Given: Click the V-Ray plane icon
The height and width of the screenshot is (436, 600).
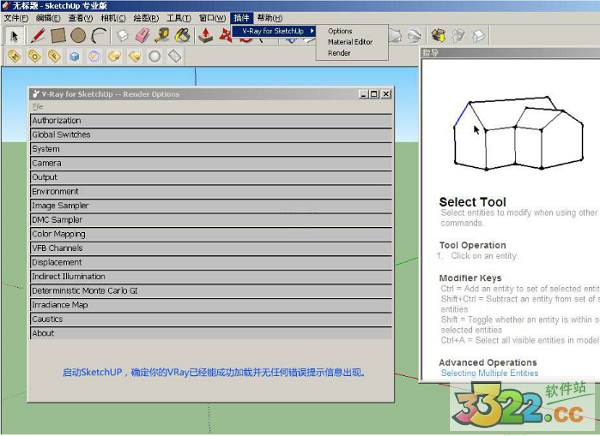Looking at the screenshot, I should (174, 56).
